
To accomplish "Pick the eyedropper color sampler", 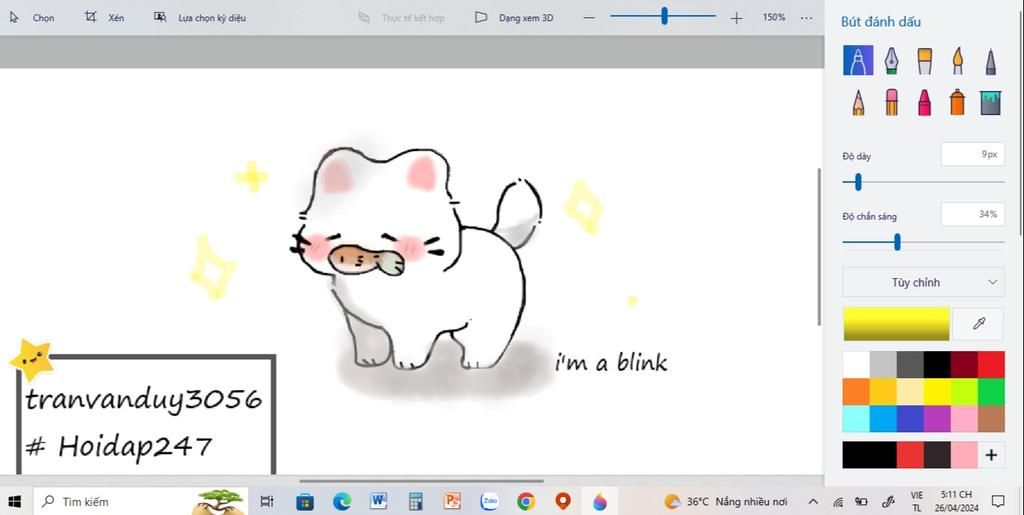I will pos(978,324).
